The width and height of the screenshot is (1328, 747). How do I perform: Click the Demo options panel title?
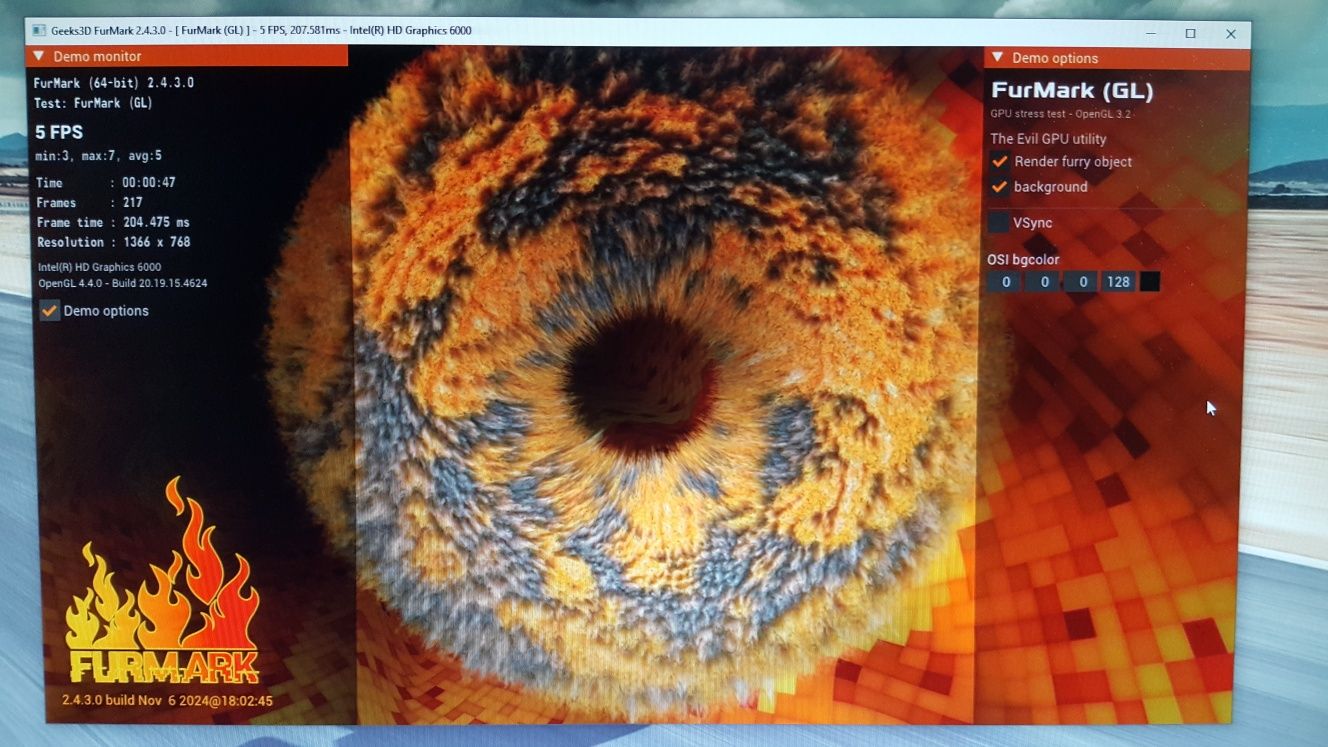point(1055,58)
